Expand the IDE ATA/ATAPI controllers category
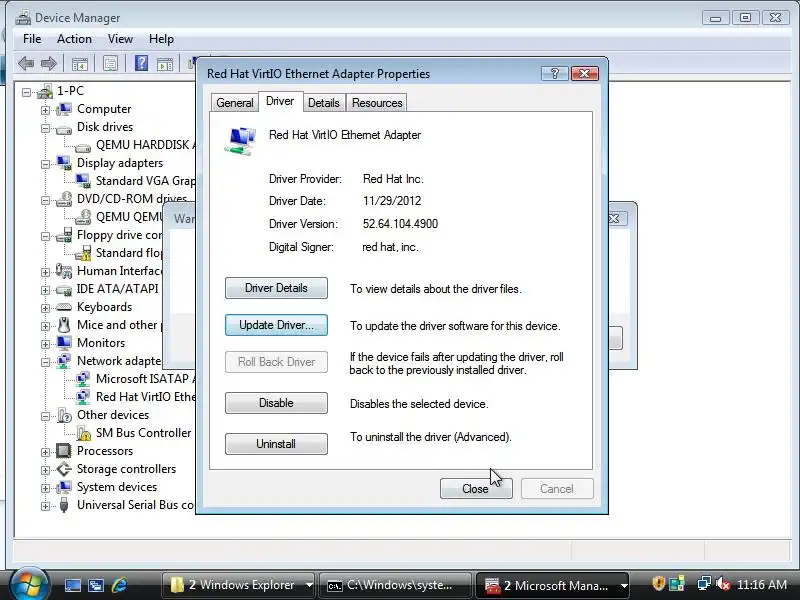This screenshot has height=600, width=800. click(45, 290)
